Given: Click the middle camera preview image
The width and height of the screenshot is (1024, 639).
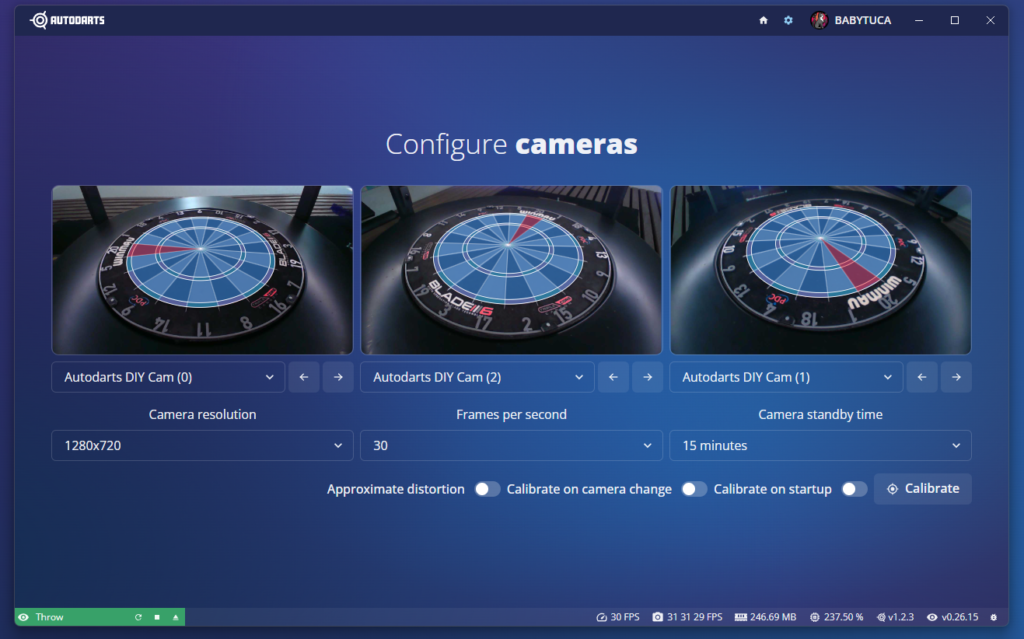Looking at the screenshot, I should 511,270.
